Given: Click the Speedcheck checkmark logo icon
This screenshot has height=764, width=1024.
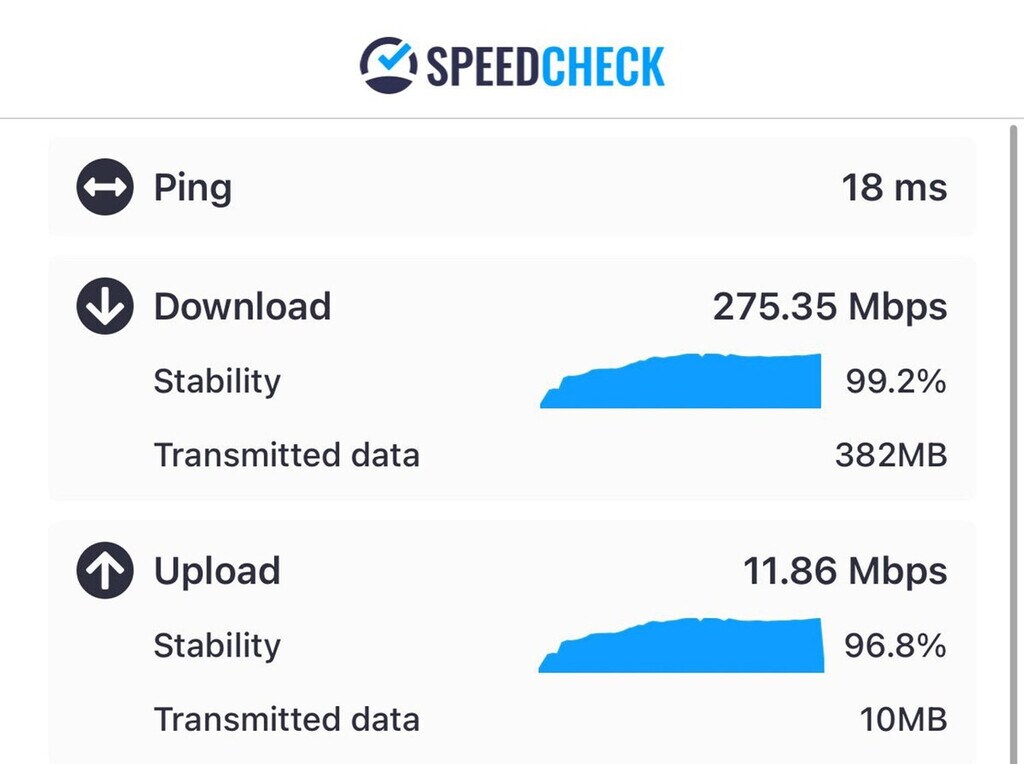Looking at the screenshot, I should 389,65.
